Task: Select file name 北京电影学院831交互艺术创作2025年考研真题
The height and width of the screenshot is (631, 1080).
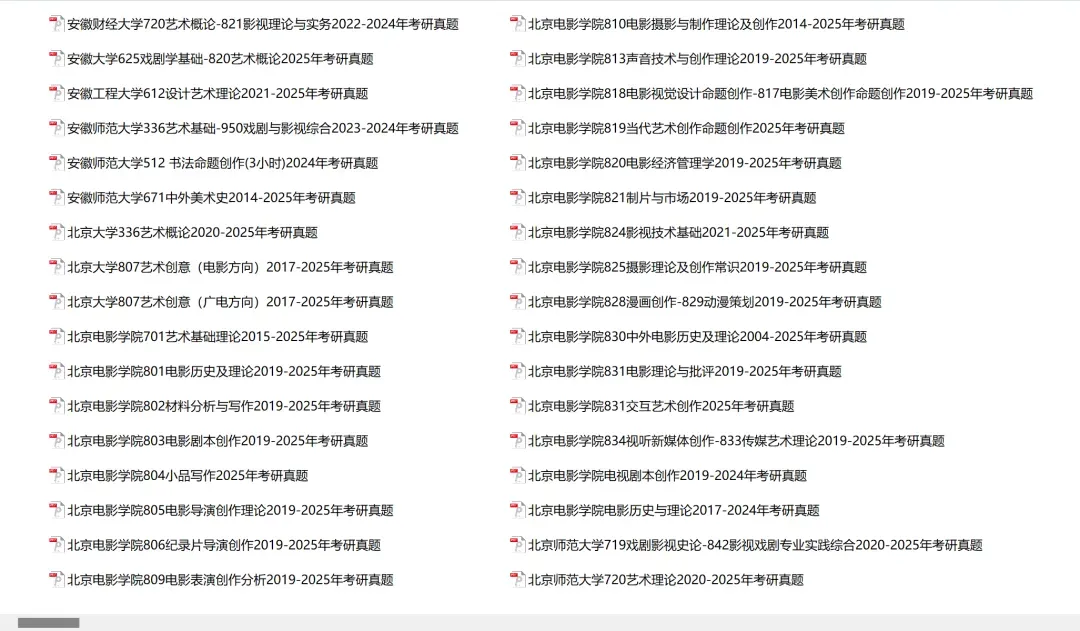Action: click(x=661, y=406)
